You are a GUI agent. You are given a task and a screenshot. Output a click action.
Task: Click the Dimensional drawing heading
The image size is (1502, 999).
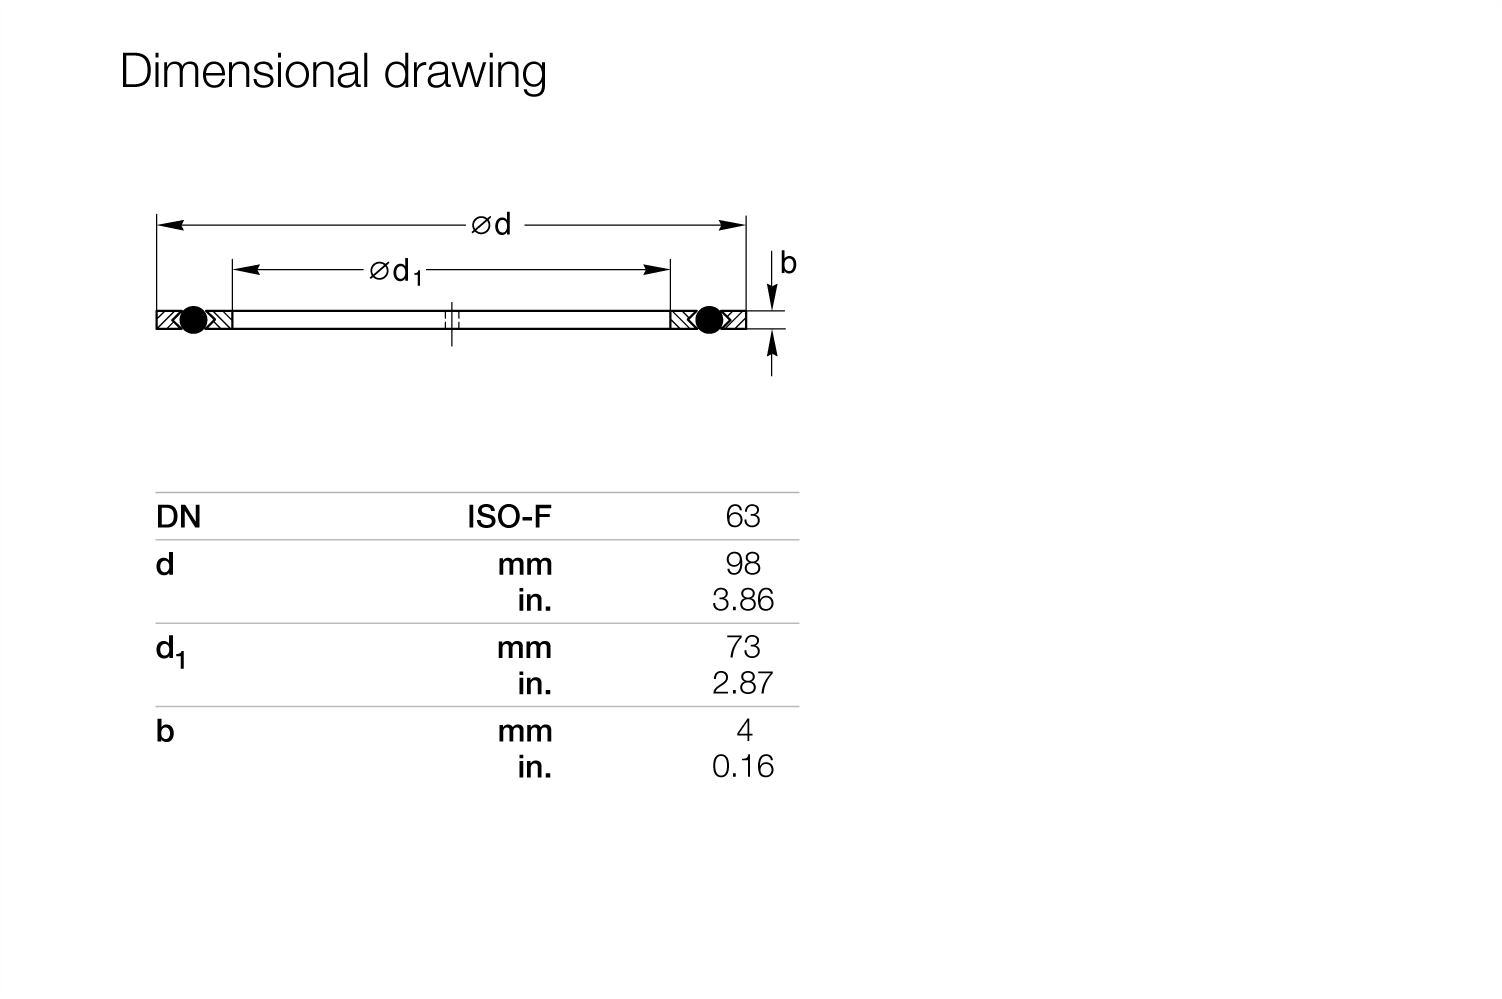tap(333, 72)
